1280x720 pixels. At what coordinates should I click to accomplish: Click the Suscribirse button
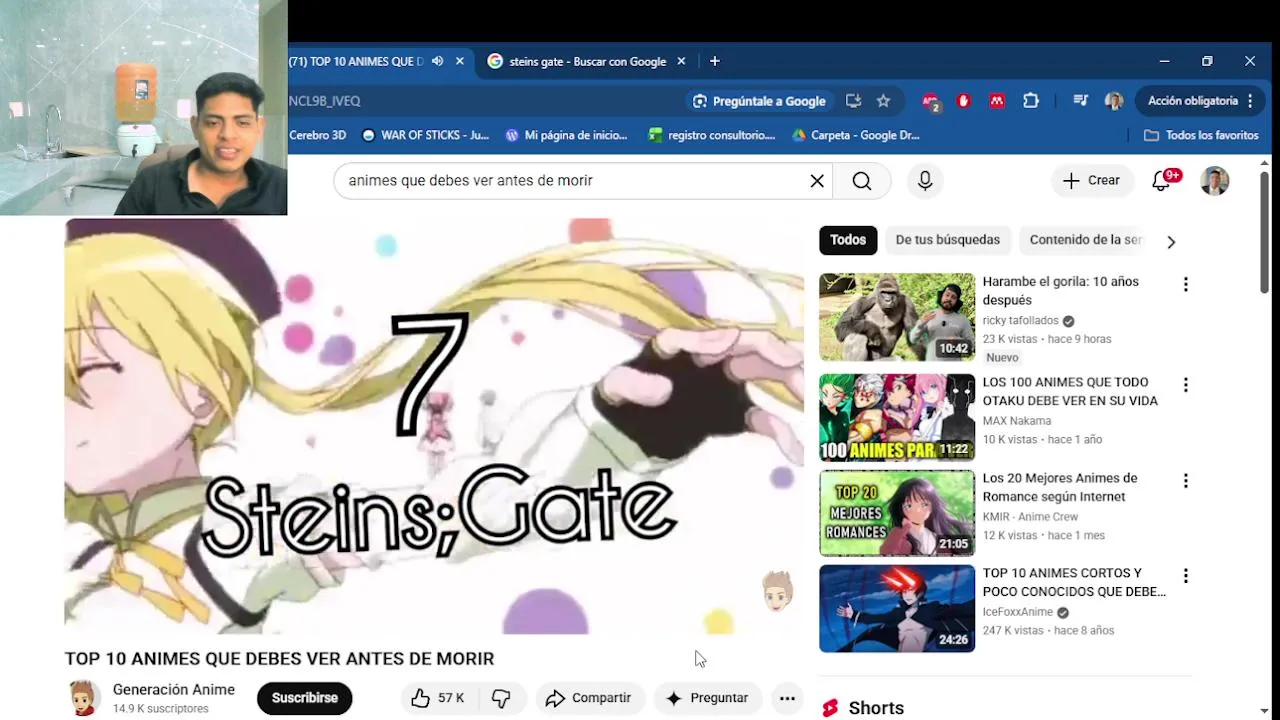[x=305, y=698]
